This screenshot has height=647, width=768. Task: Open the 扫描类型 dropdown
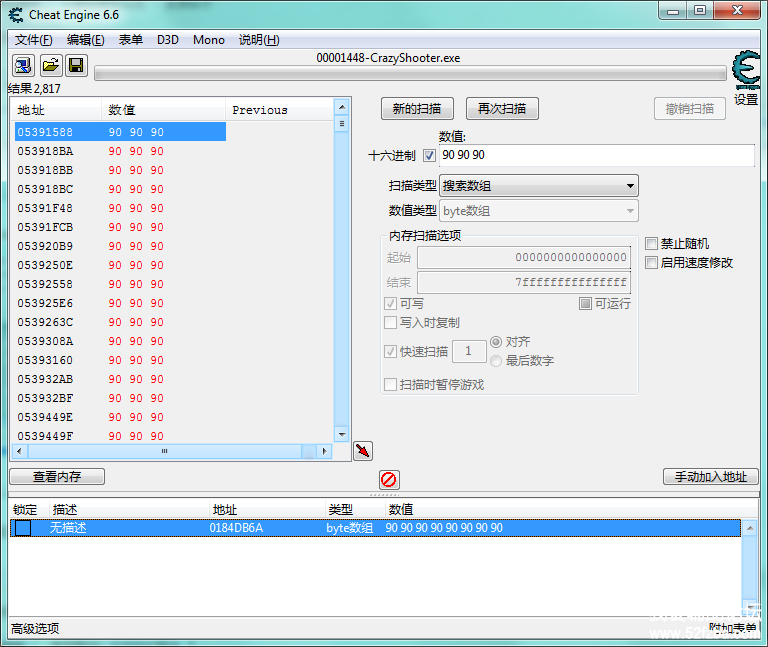(x=539, y=186)
